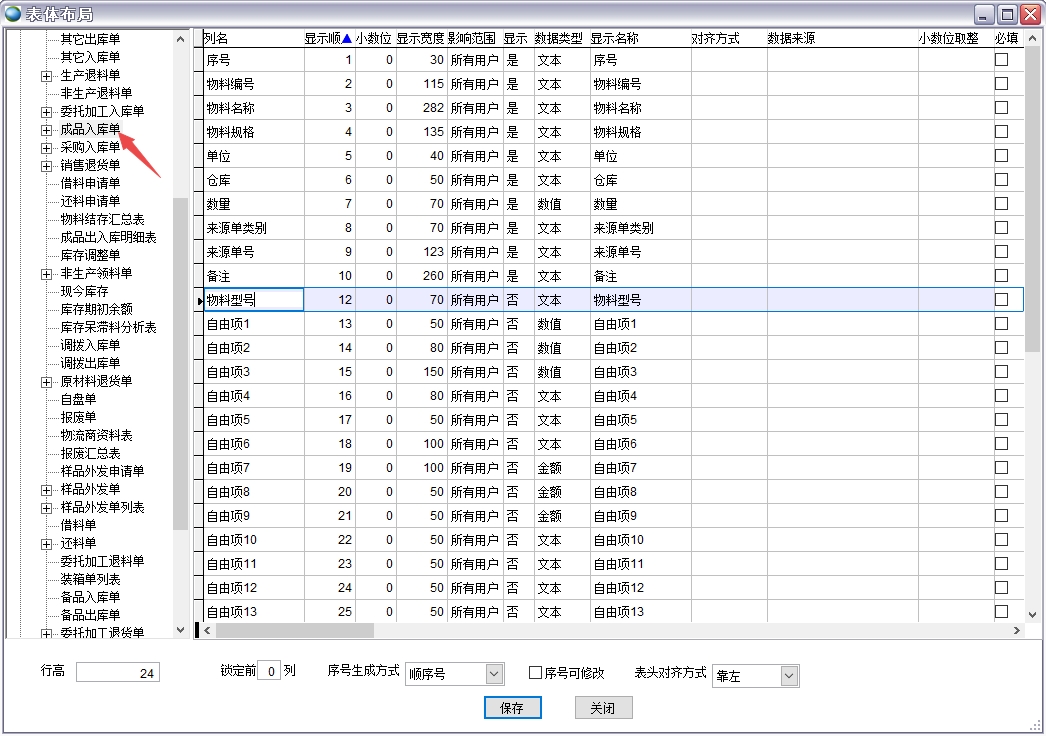Expand the 销售退货单 tree node
Screen dimensions: 1046x736
click(x=46, y=166)
